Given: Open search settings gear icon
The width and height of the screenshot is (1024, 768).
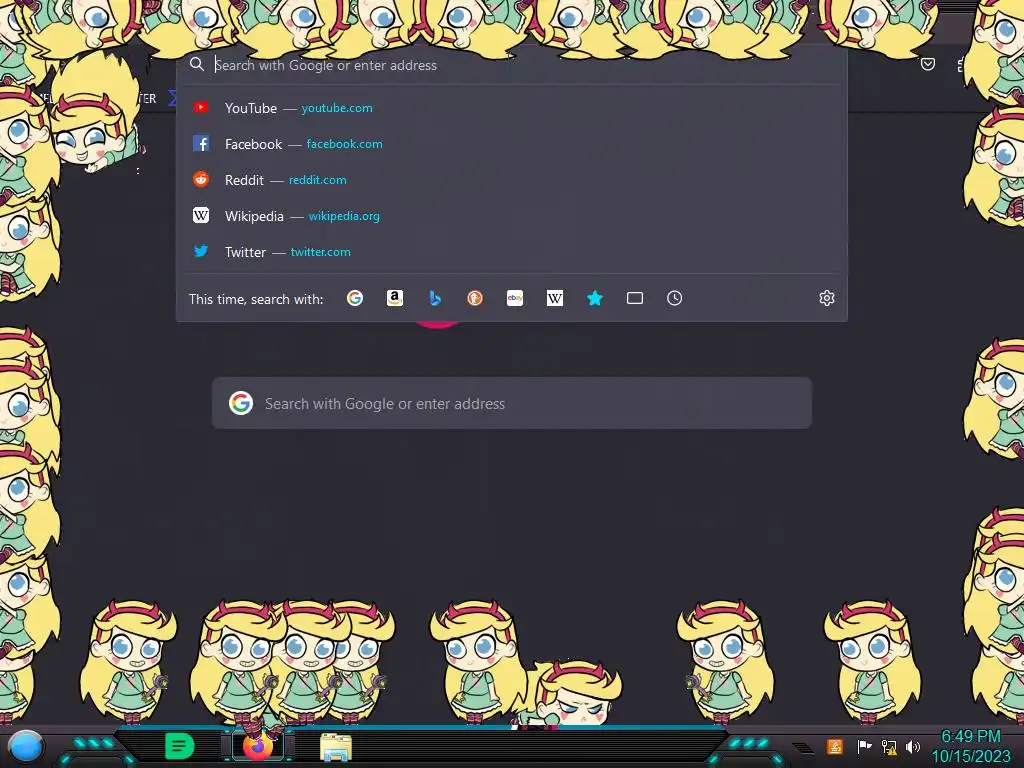Looking at the screenshot, I should point(827,298).
